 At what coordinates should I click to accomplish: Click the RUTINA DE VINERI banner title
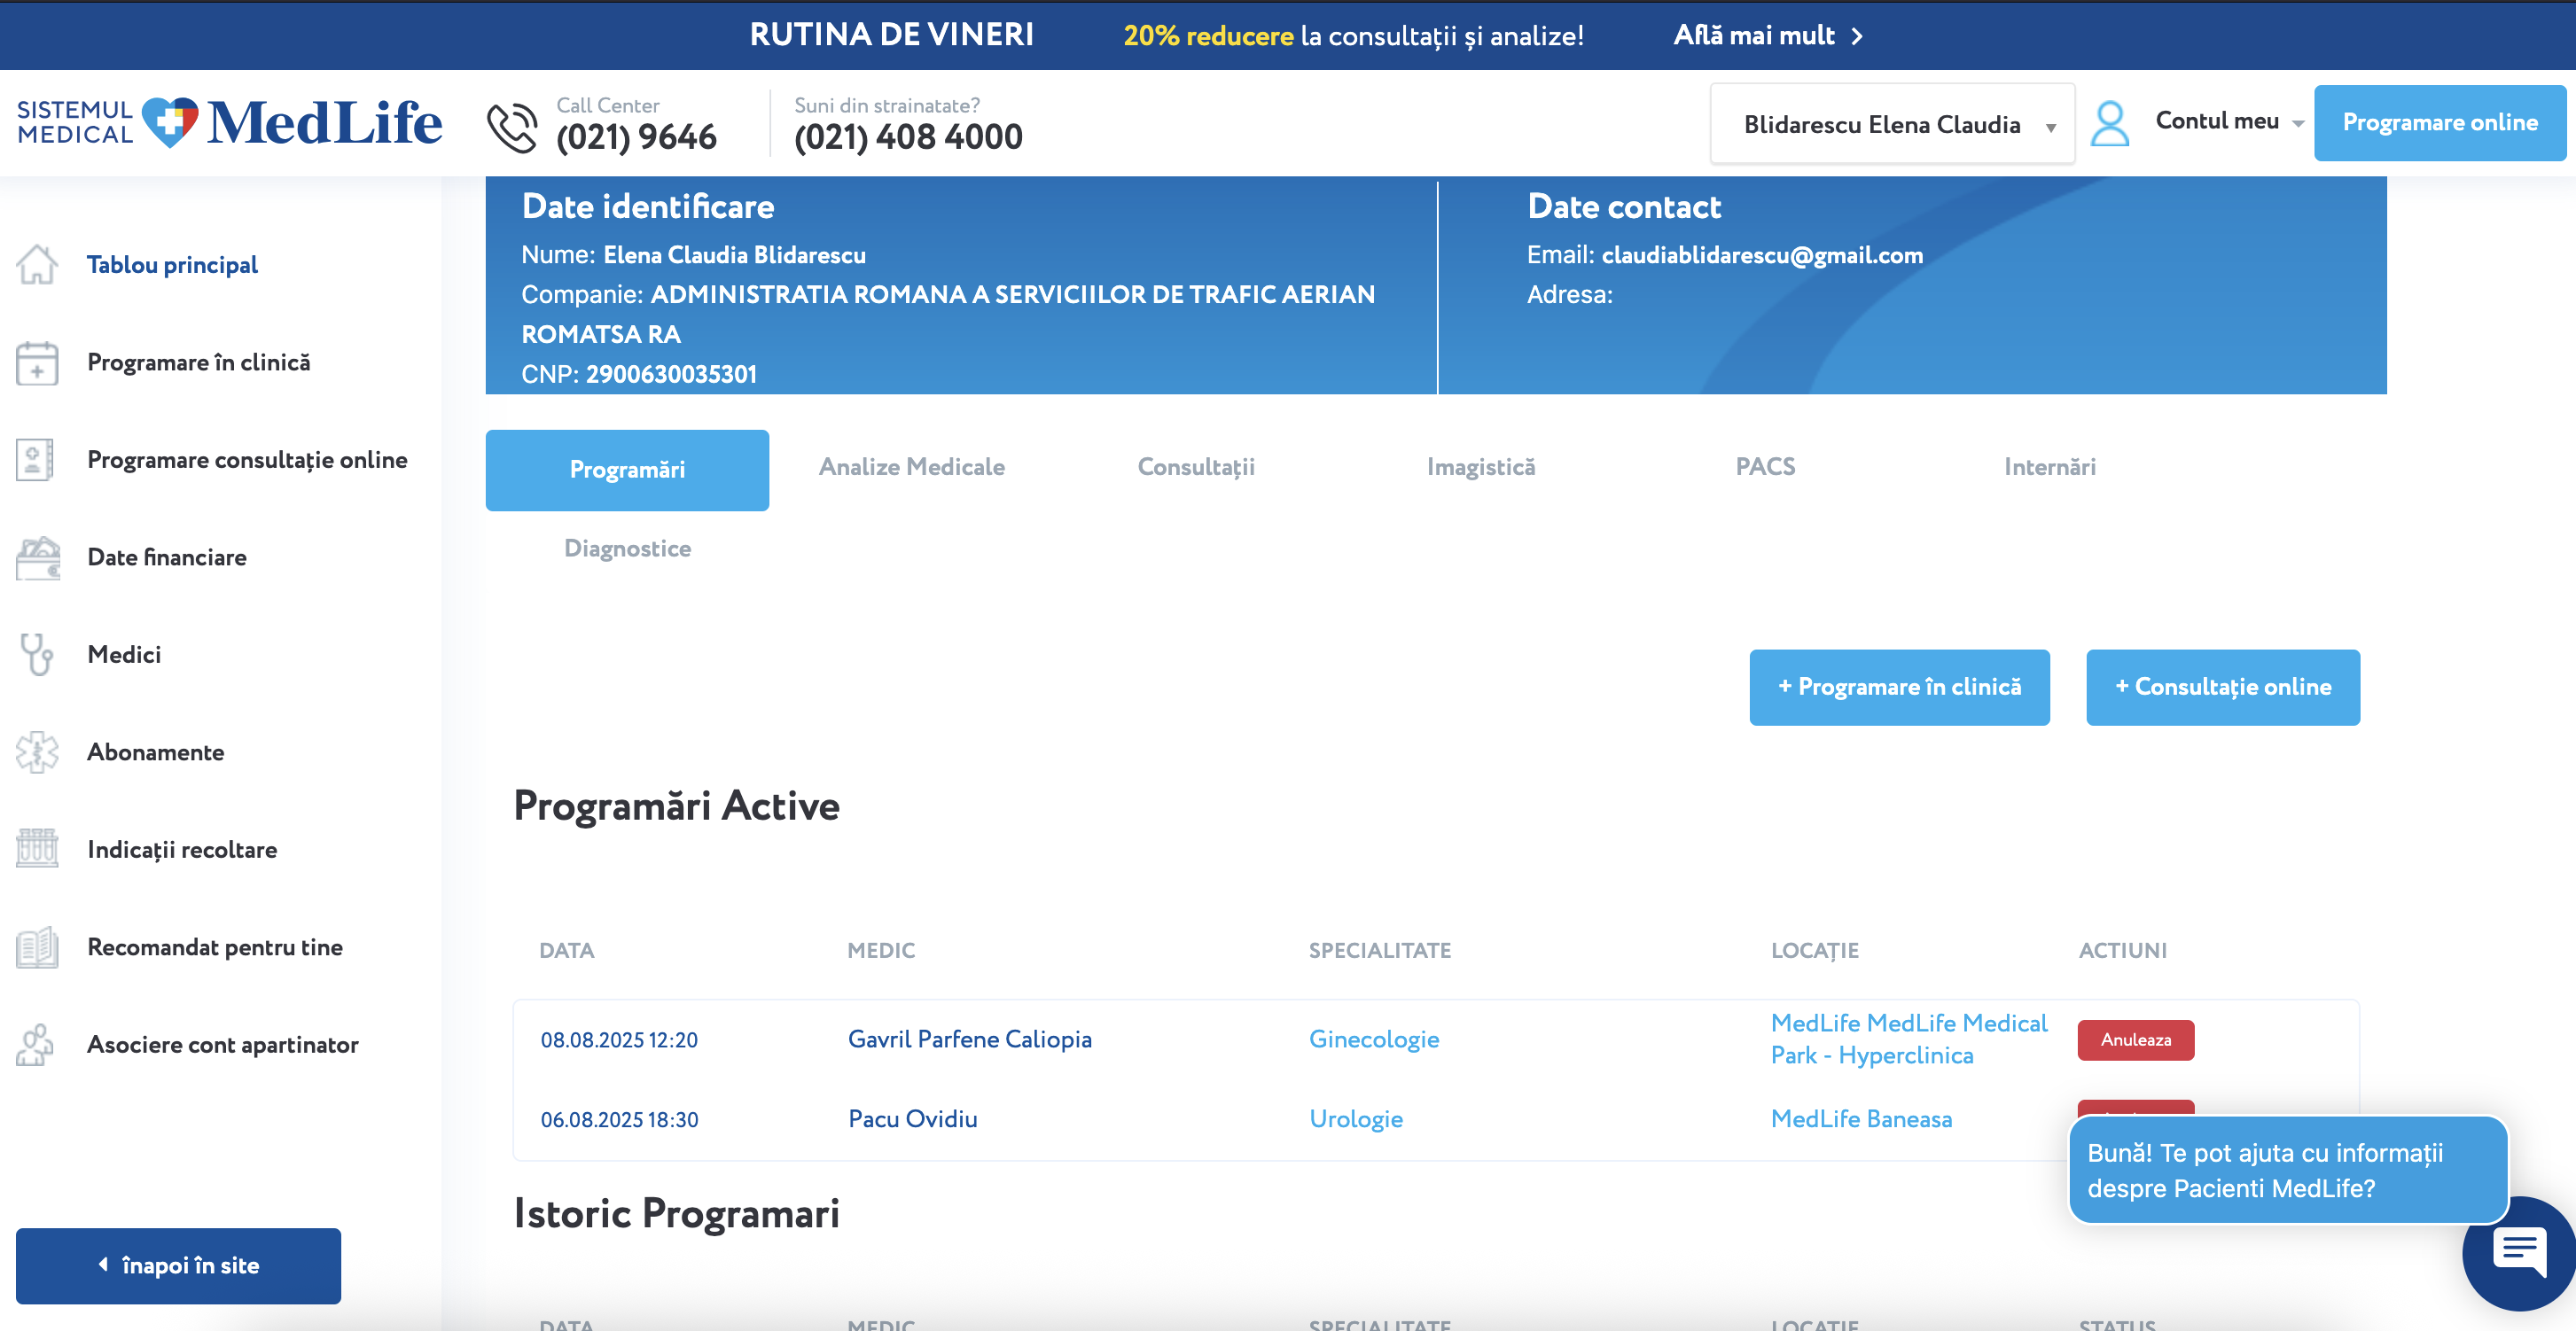click(891, 35)
